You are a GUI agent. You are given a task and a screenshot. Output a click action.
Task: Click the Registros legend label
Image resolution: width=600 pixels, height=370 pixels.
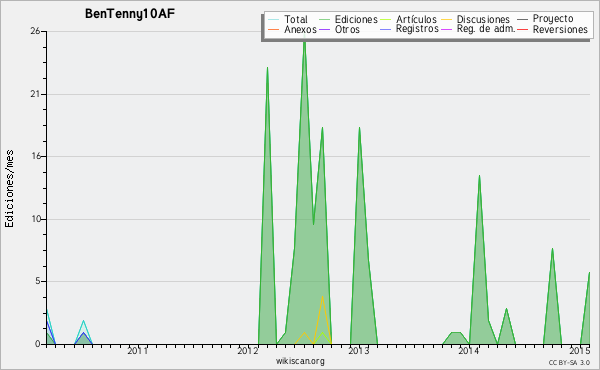pos(417,29)
